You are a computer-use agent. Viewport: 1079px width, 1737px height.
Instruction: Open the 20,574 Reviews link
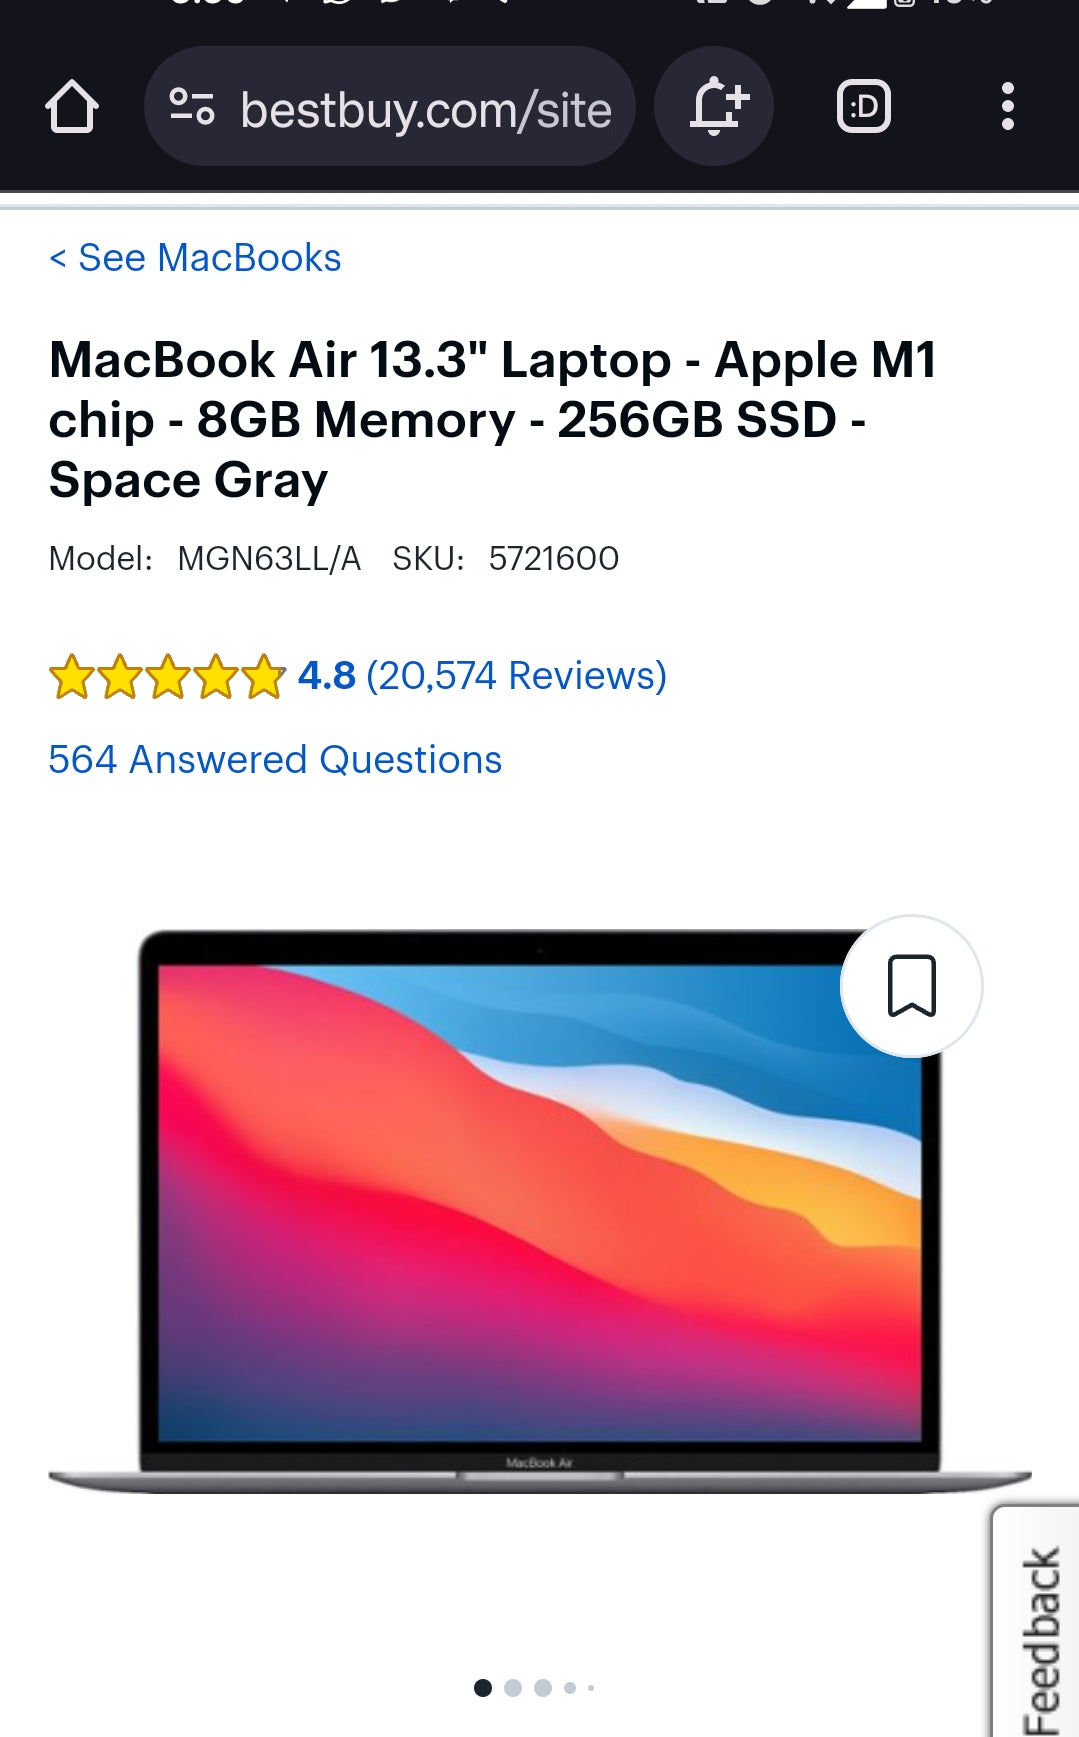[x=516, y=676]
